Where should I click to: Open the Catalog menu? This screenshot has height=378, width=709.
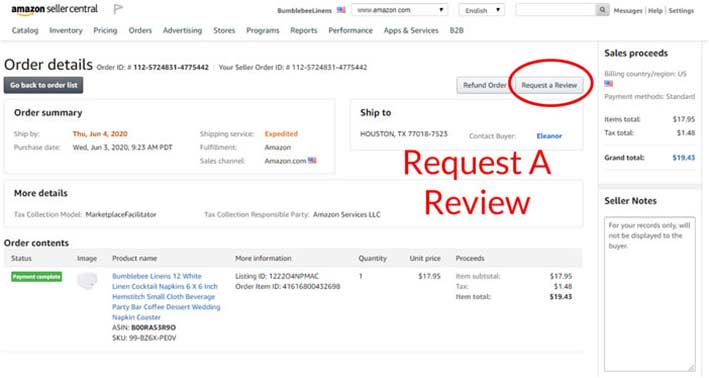[x=25, y=30]
